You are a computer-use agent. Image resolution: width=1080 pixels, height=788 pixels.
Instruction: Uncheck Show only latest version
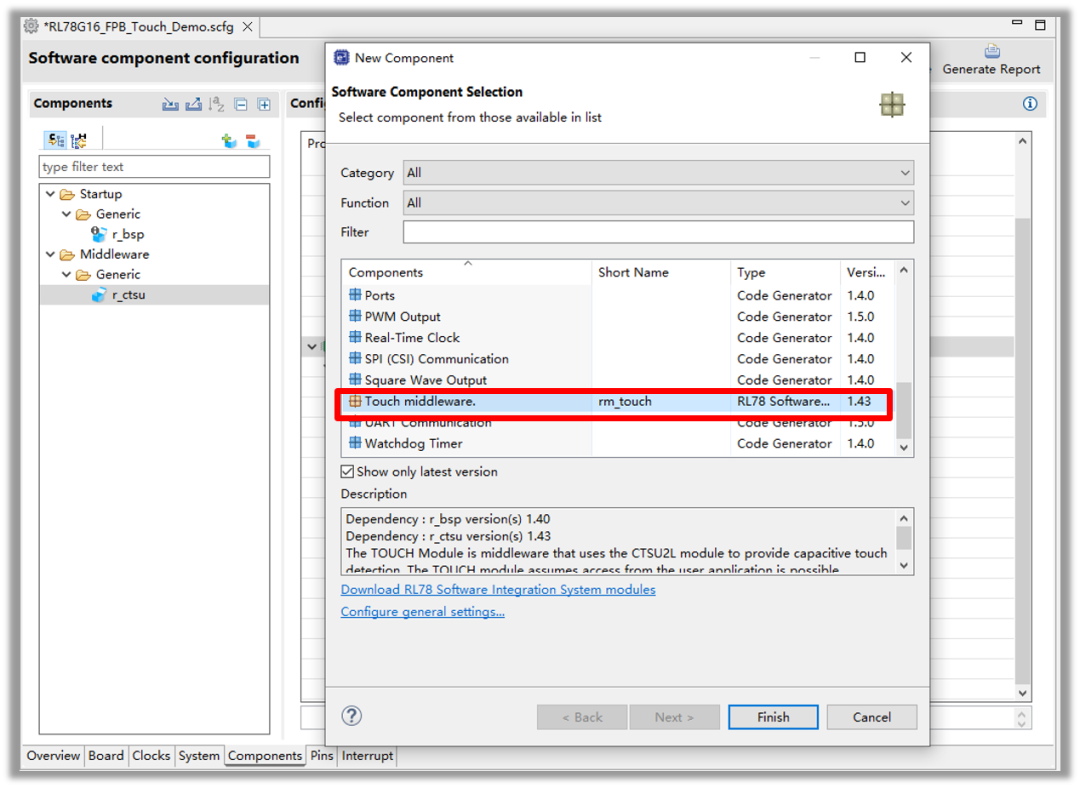pyautogui.click(x=347, y=472)
